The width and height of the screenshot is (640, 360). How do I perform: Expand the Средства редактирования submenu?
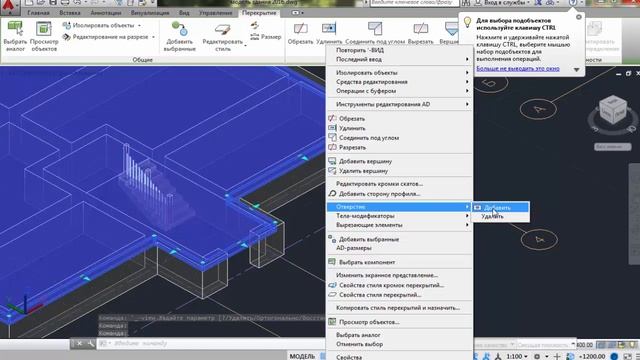400,82
